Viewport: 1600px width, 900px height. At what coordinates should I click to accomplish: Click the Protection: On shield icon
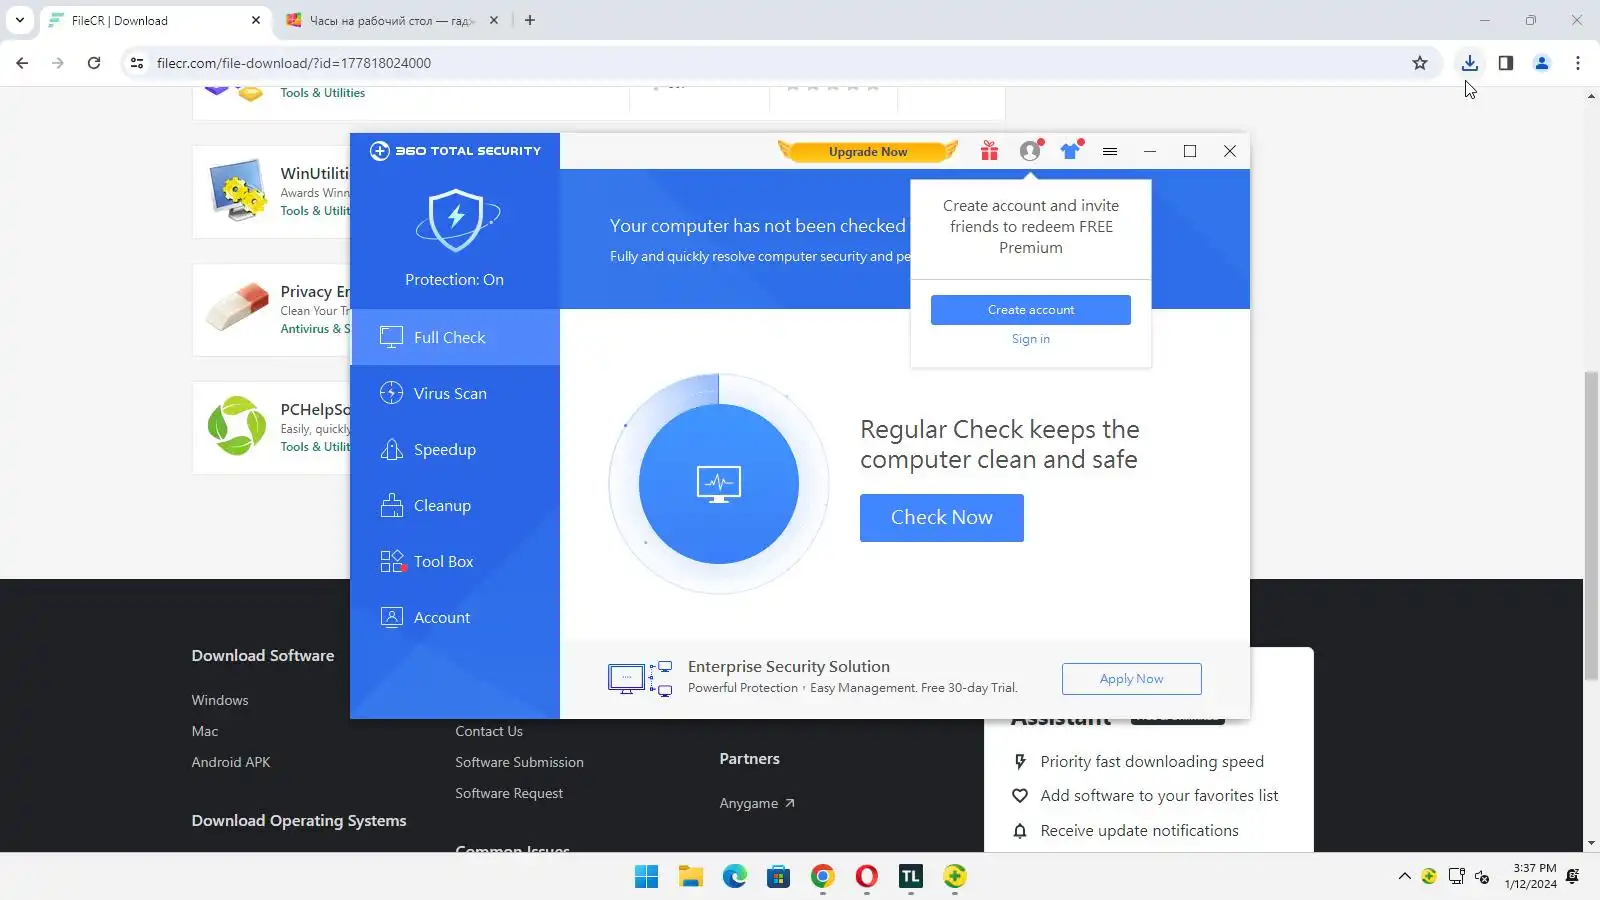click(456, 220)
